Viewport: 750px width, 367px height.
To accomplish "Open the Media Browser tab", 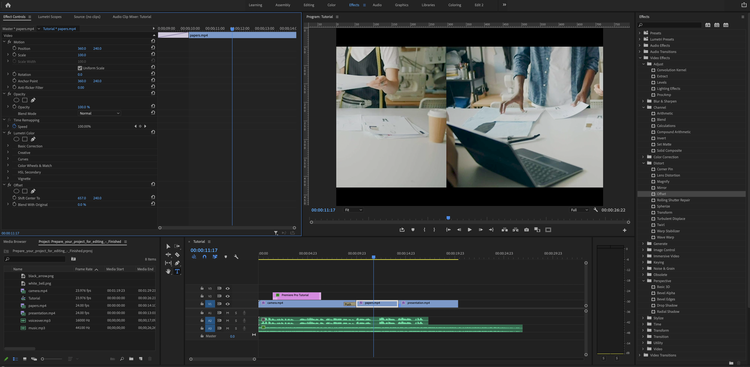I will coord(15,242).
